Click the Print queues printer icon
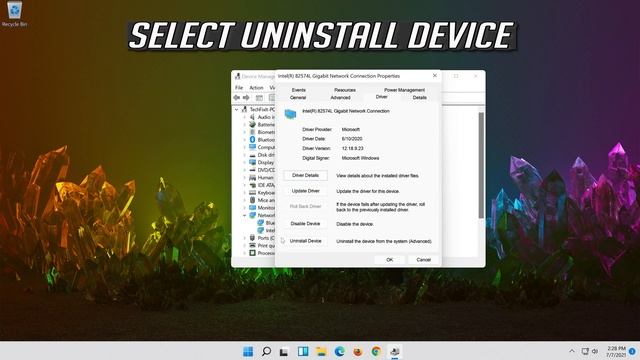 coord(252,245)
